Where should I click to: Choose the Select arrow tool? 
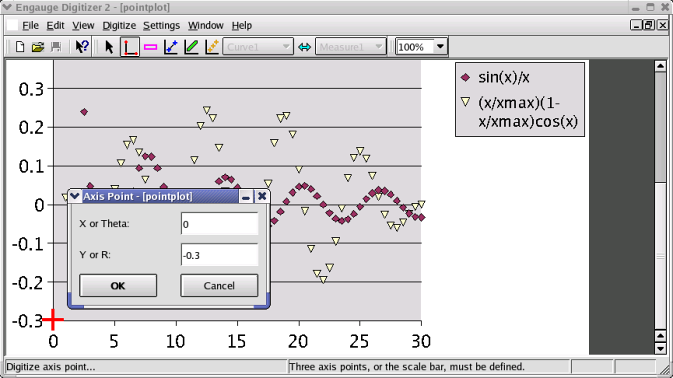pyautogui.click(x=109, y=47)
